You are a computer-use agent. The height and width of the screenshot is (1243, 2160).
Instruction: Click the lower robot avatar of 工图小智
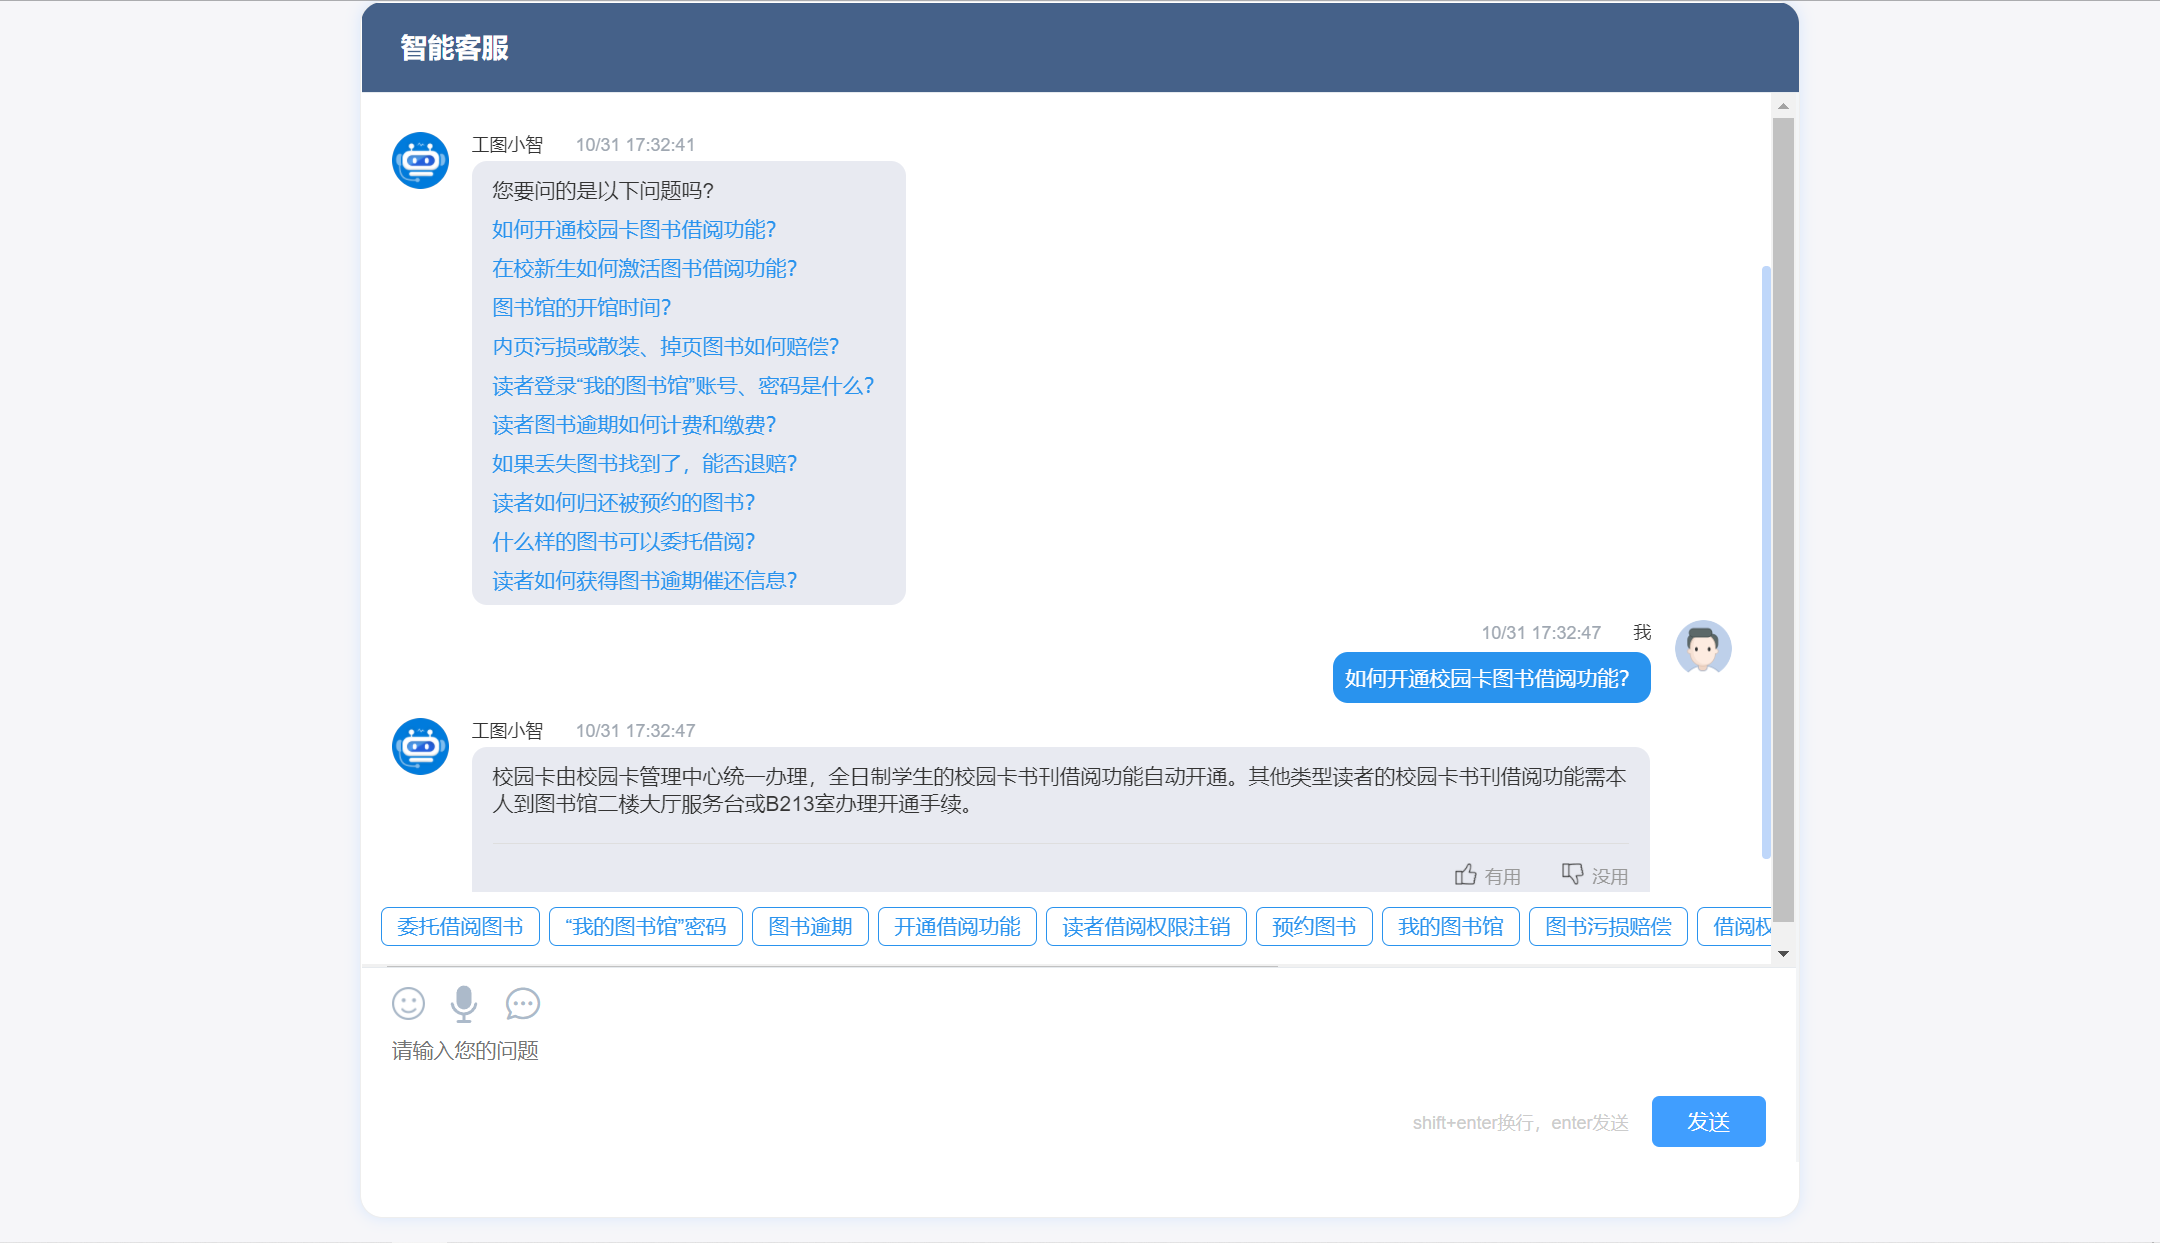pyautogui.click(x=420, y=746)
